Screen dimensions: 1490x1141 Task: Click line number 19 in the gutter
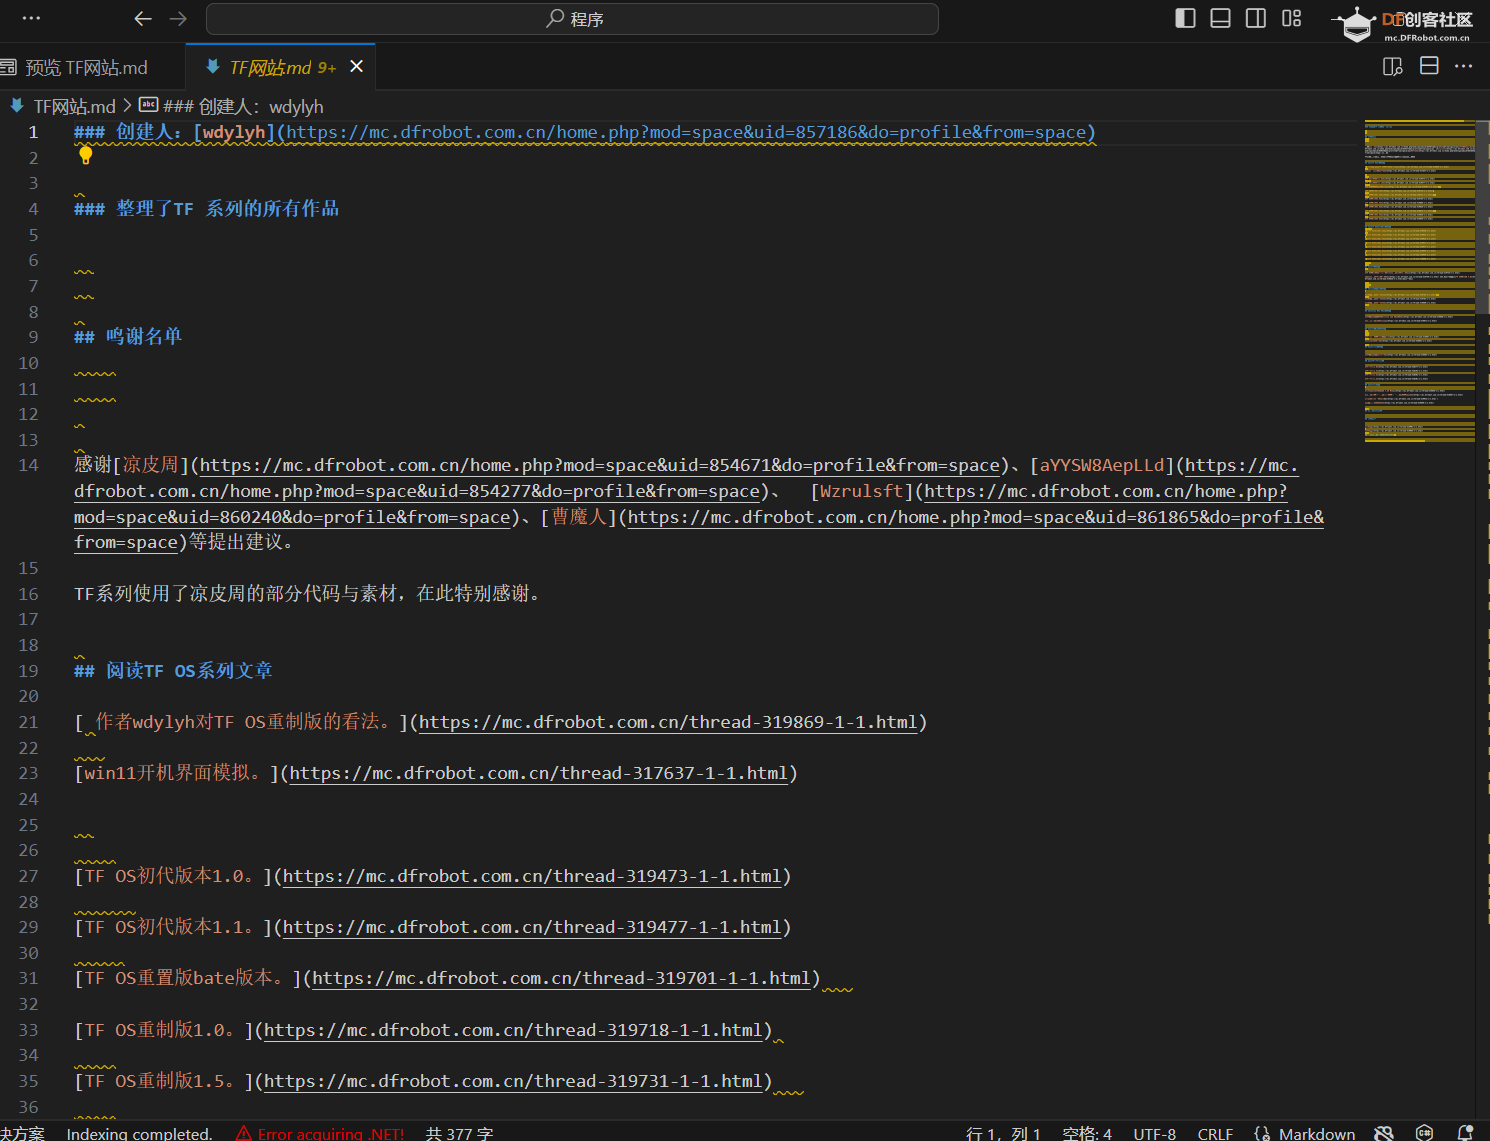(28, 671)
